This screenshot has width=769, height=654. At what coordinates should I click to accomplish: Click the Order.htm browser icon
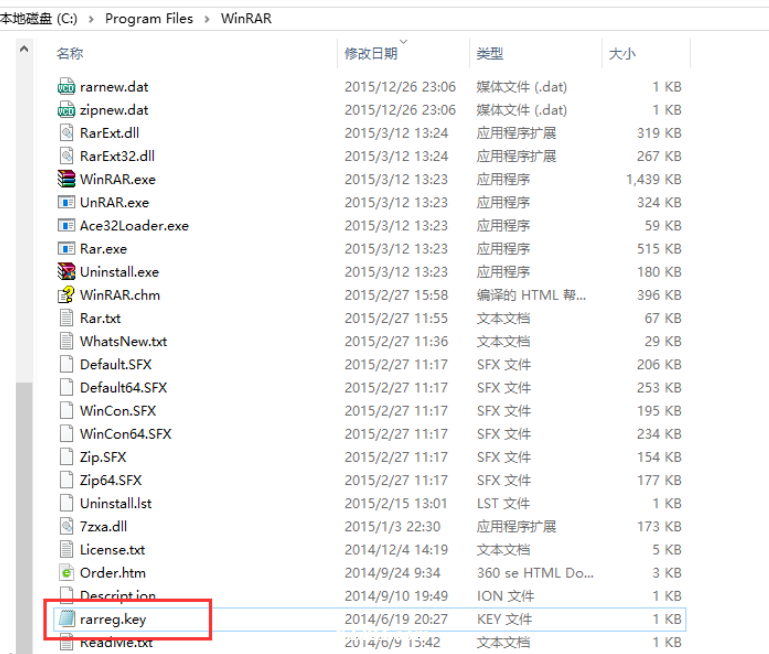66,573
